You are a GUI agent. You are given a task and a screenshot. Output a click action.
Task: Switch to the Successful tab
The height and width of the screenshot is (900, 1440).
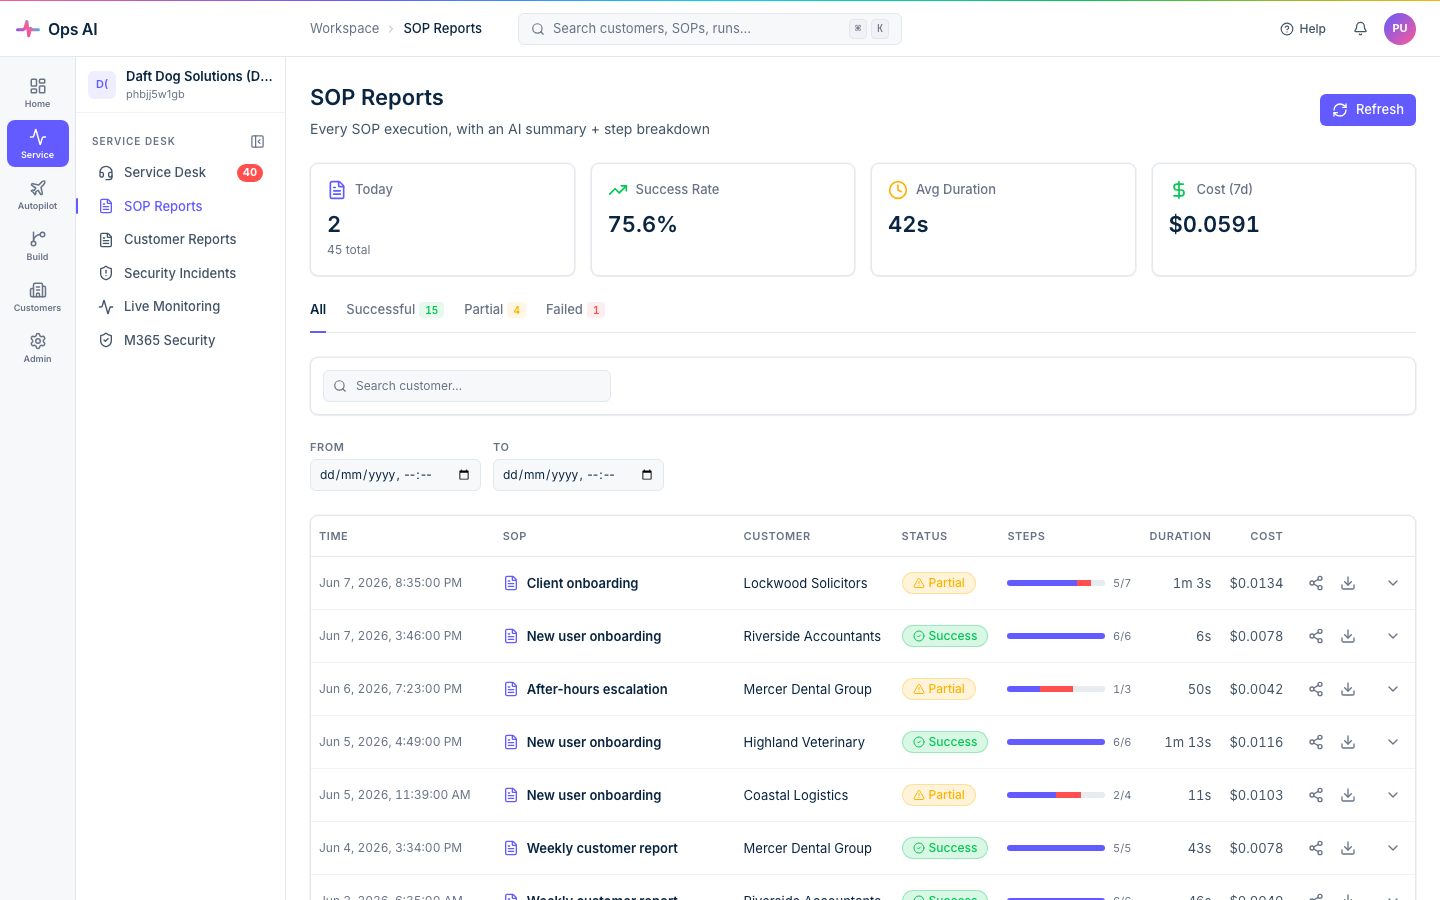coord(394,310)
